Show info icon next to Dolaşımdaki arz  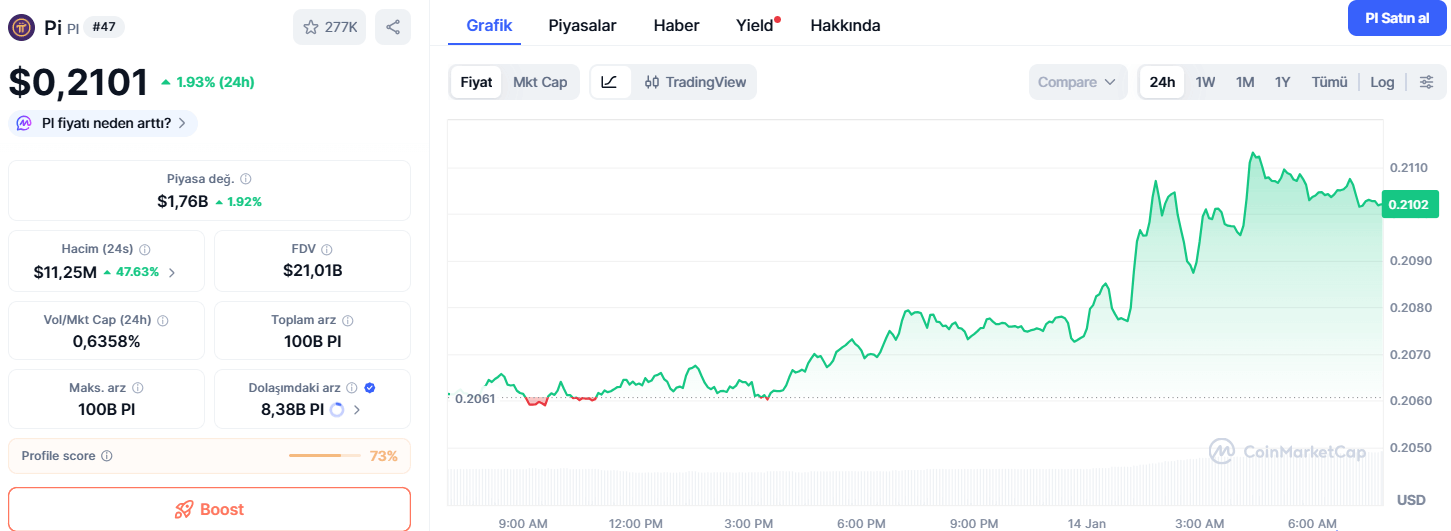click(353, 387)
